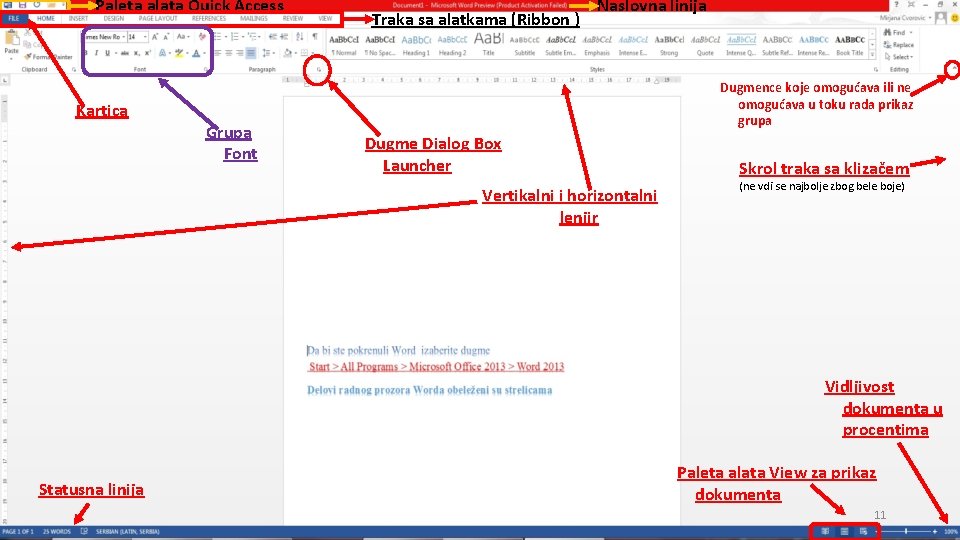Align text right in Paragraph group
The width and height of the screenshot is (960, 540).
click(x=239, y=53)
